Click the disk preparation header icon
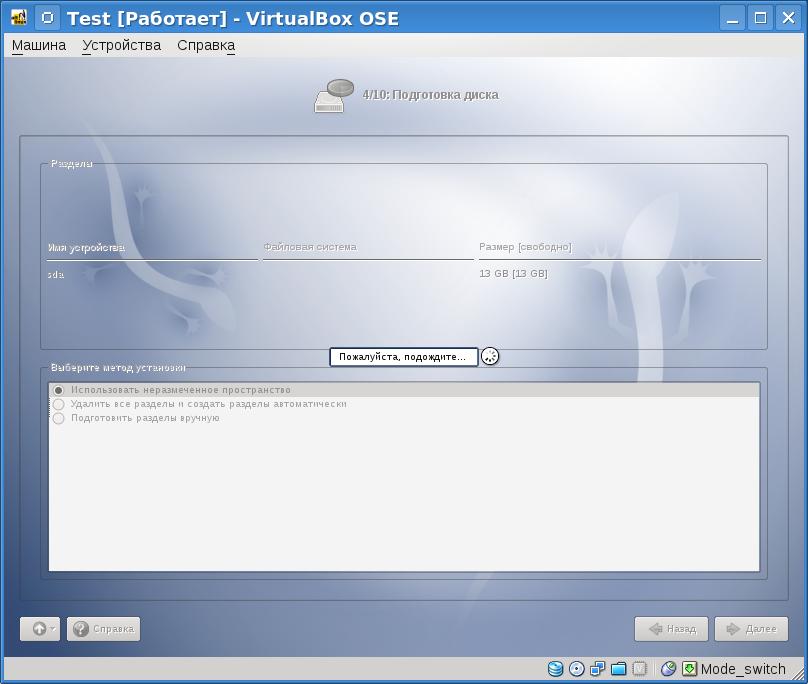This screenshot has width=808, height=684. tap(334, 96)
